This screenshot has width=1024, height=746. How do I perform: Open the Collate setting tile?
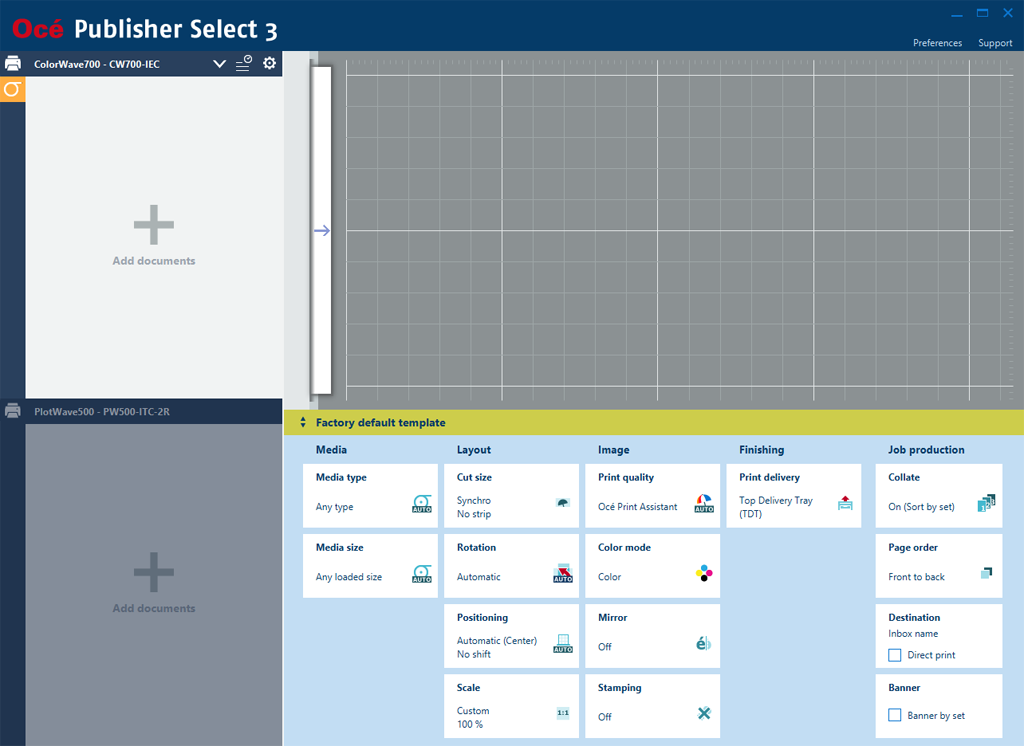[x=939, y=496]
